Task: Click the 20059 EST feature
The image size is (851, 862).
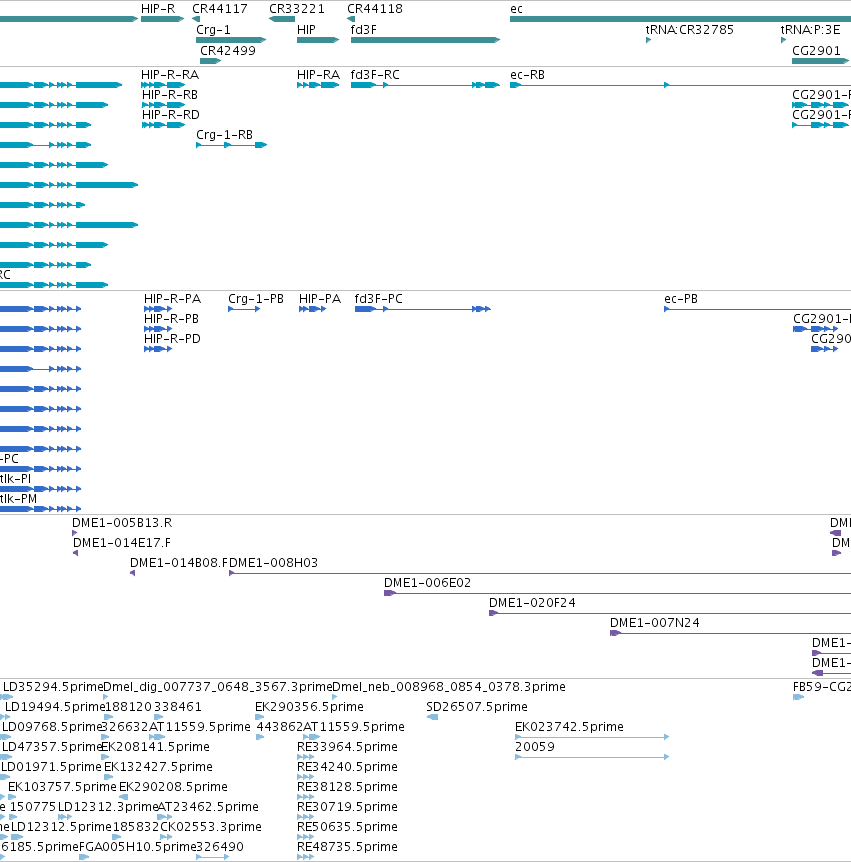Action: point(592,757)
